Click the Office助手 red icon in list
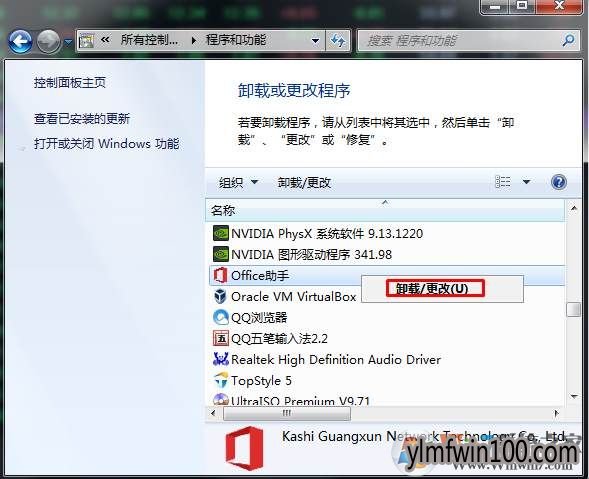This screenshot has width=589, height=479. (220, 275)
